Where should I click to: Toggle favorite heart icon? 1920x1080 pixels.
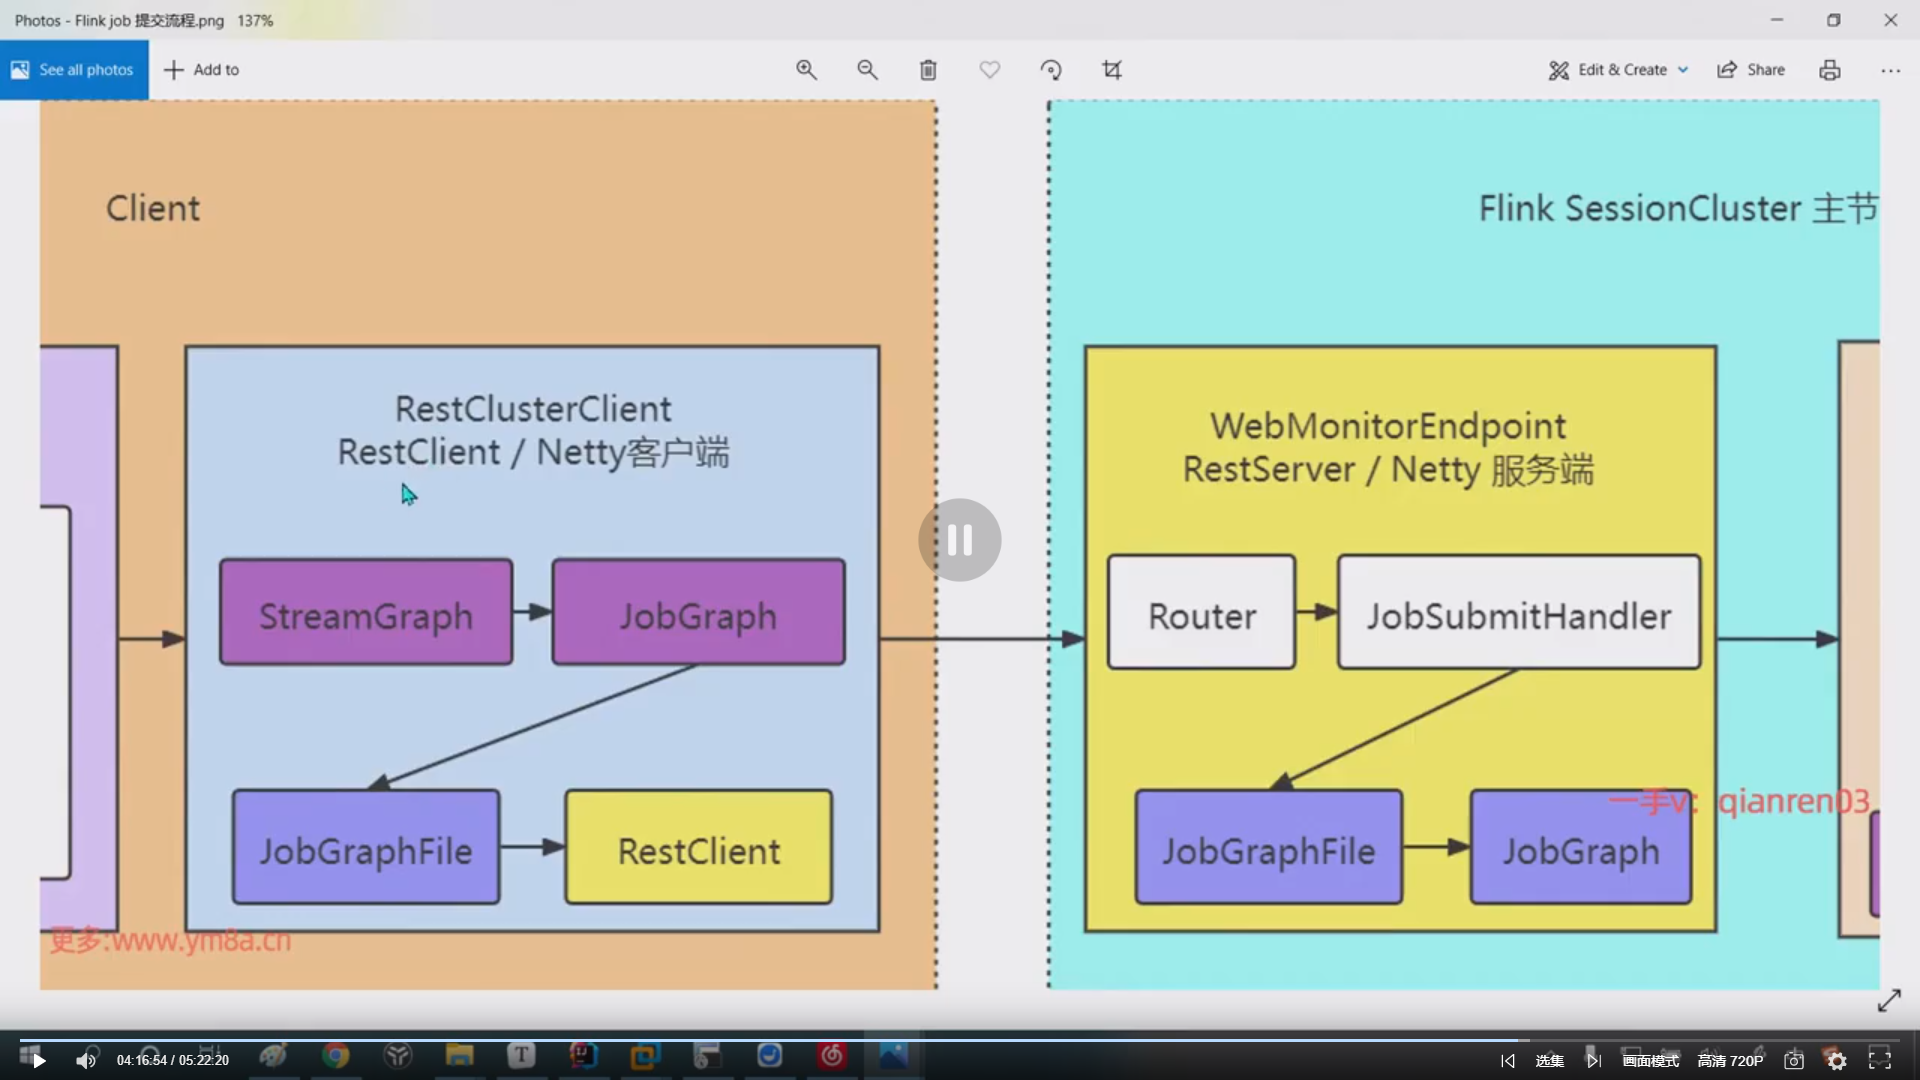pos(989,70)
